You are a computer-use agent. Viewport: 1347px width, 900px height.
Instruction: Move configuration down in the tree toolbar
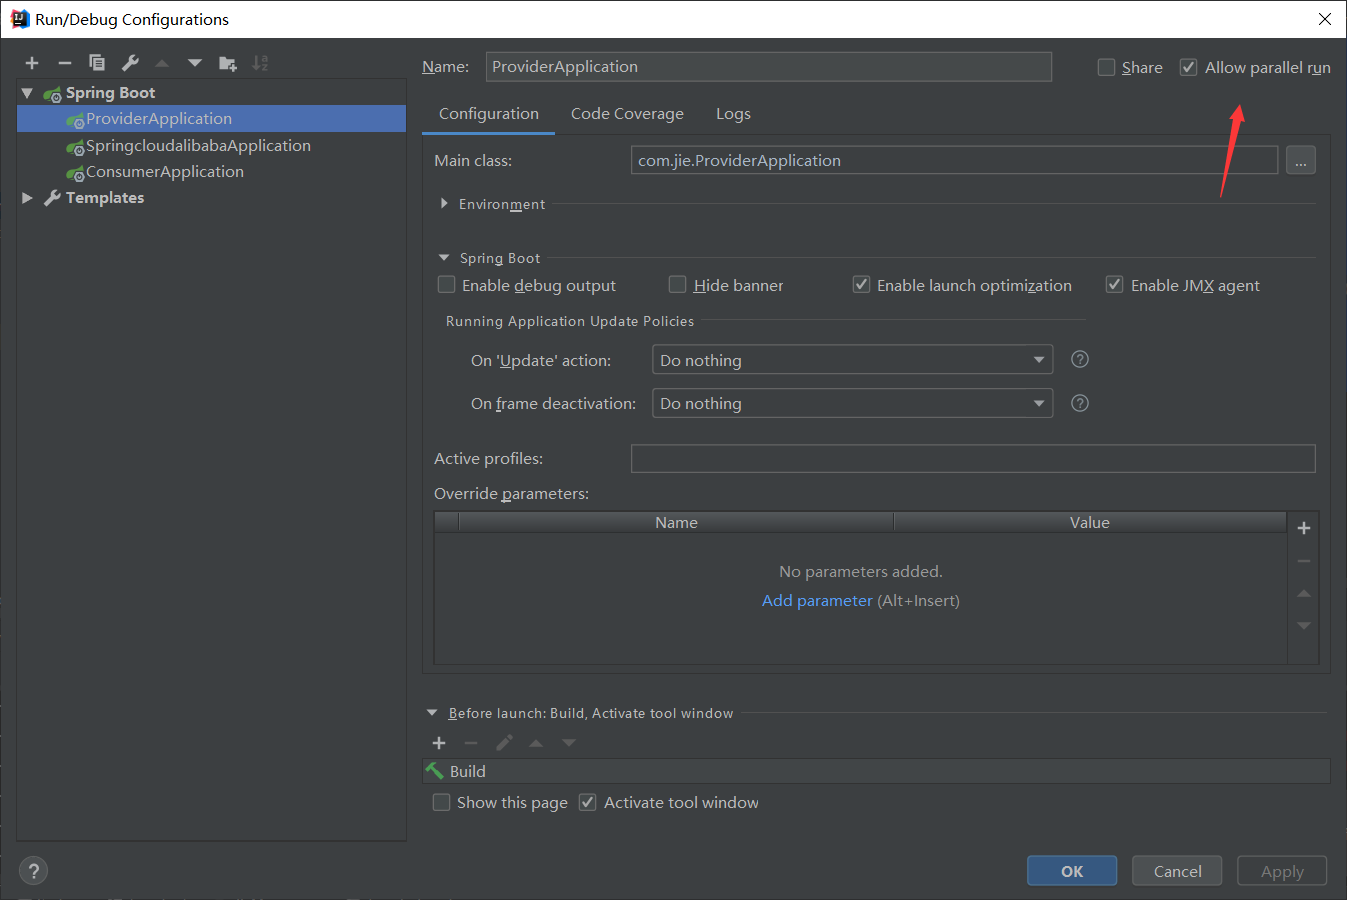pos(195,63)
